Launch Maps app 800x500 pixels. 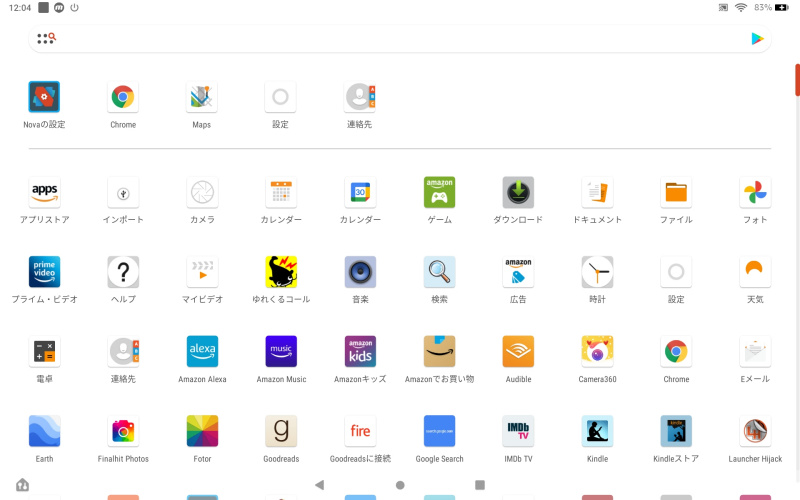click(x=202, y=97)
